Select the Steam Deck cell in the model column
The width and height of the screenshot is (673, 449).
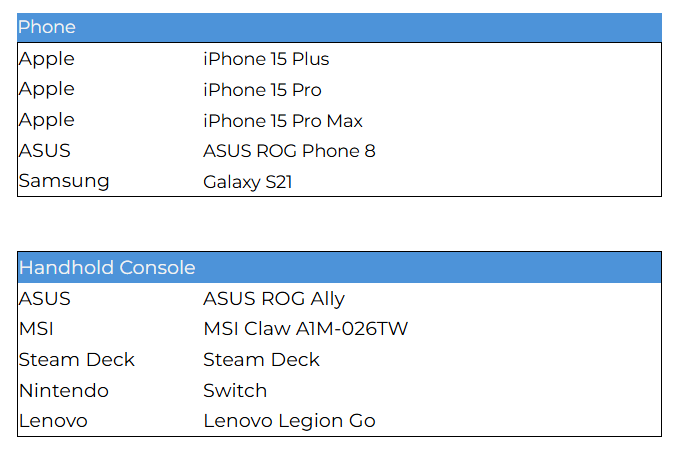[x=261, y=359]
